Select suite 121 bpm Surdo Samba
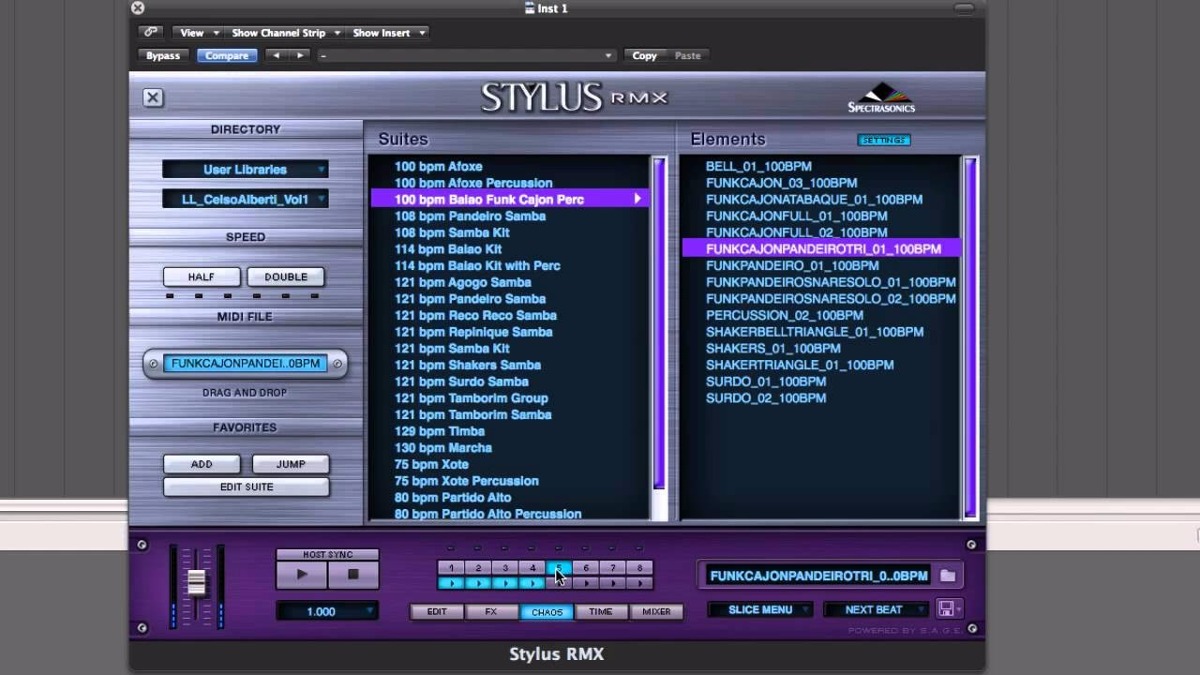Screen dimensions: 1200x675 coord(461,381)
